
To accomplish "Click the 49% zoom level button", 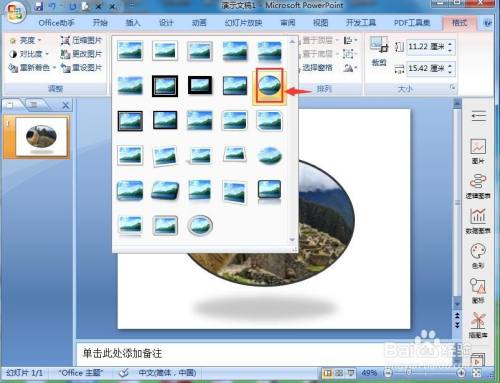I will coord(369,373).
